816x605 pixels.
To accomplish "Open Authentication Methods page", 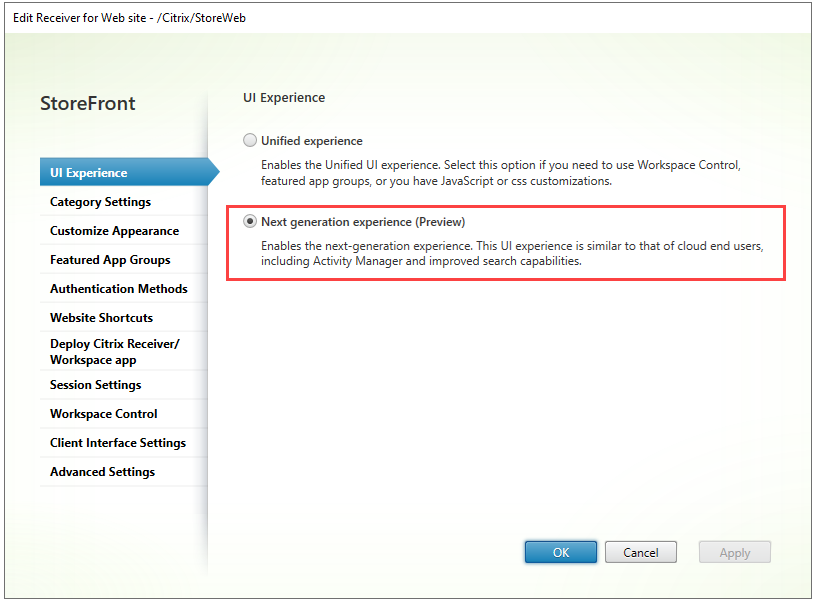I will click(118, 289).
